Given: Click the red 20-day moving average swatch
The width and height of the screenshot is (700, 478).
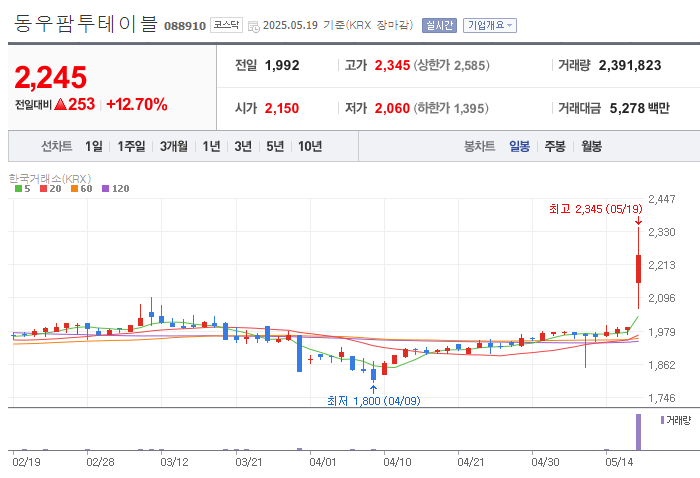Looking at the screenshot, I should coord(43,189).
